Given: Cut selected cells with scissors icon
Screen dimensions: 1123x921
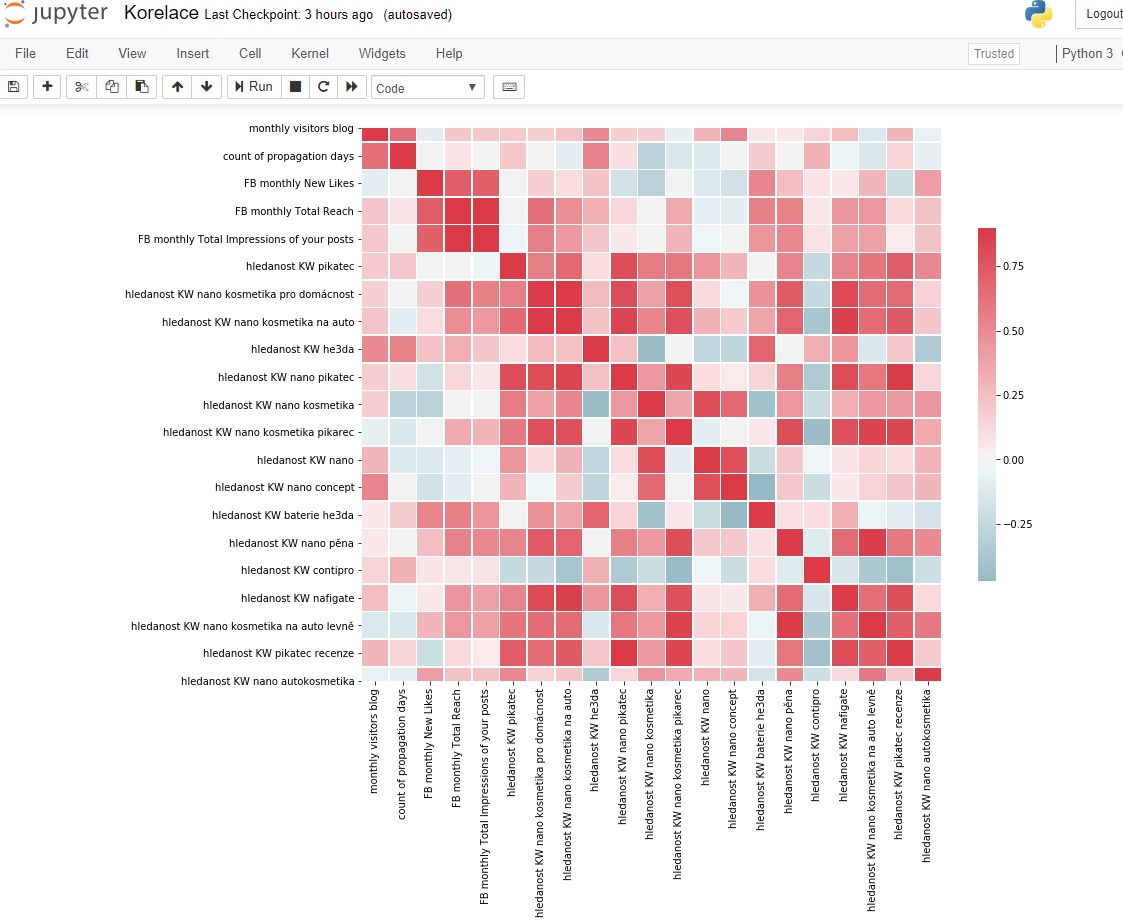Looking at the screenshot, I should tap(82, 87).
